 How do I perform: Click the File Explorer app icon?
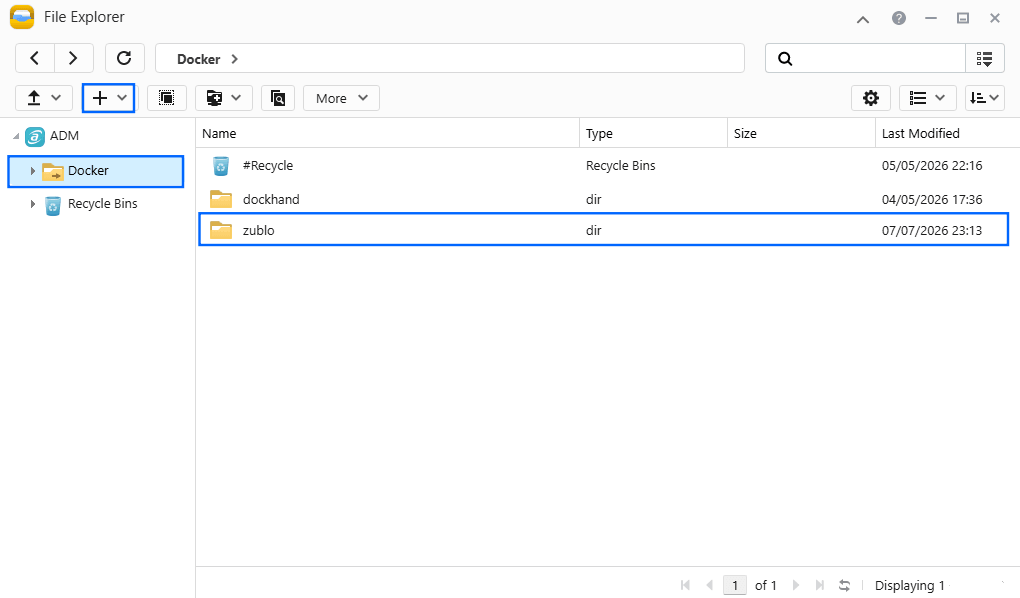(22, 17)
